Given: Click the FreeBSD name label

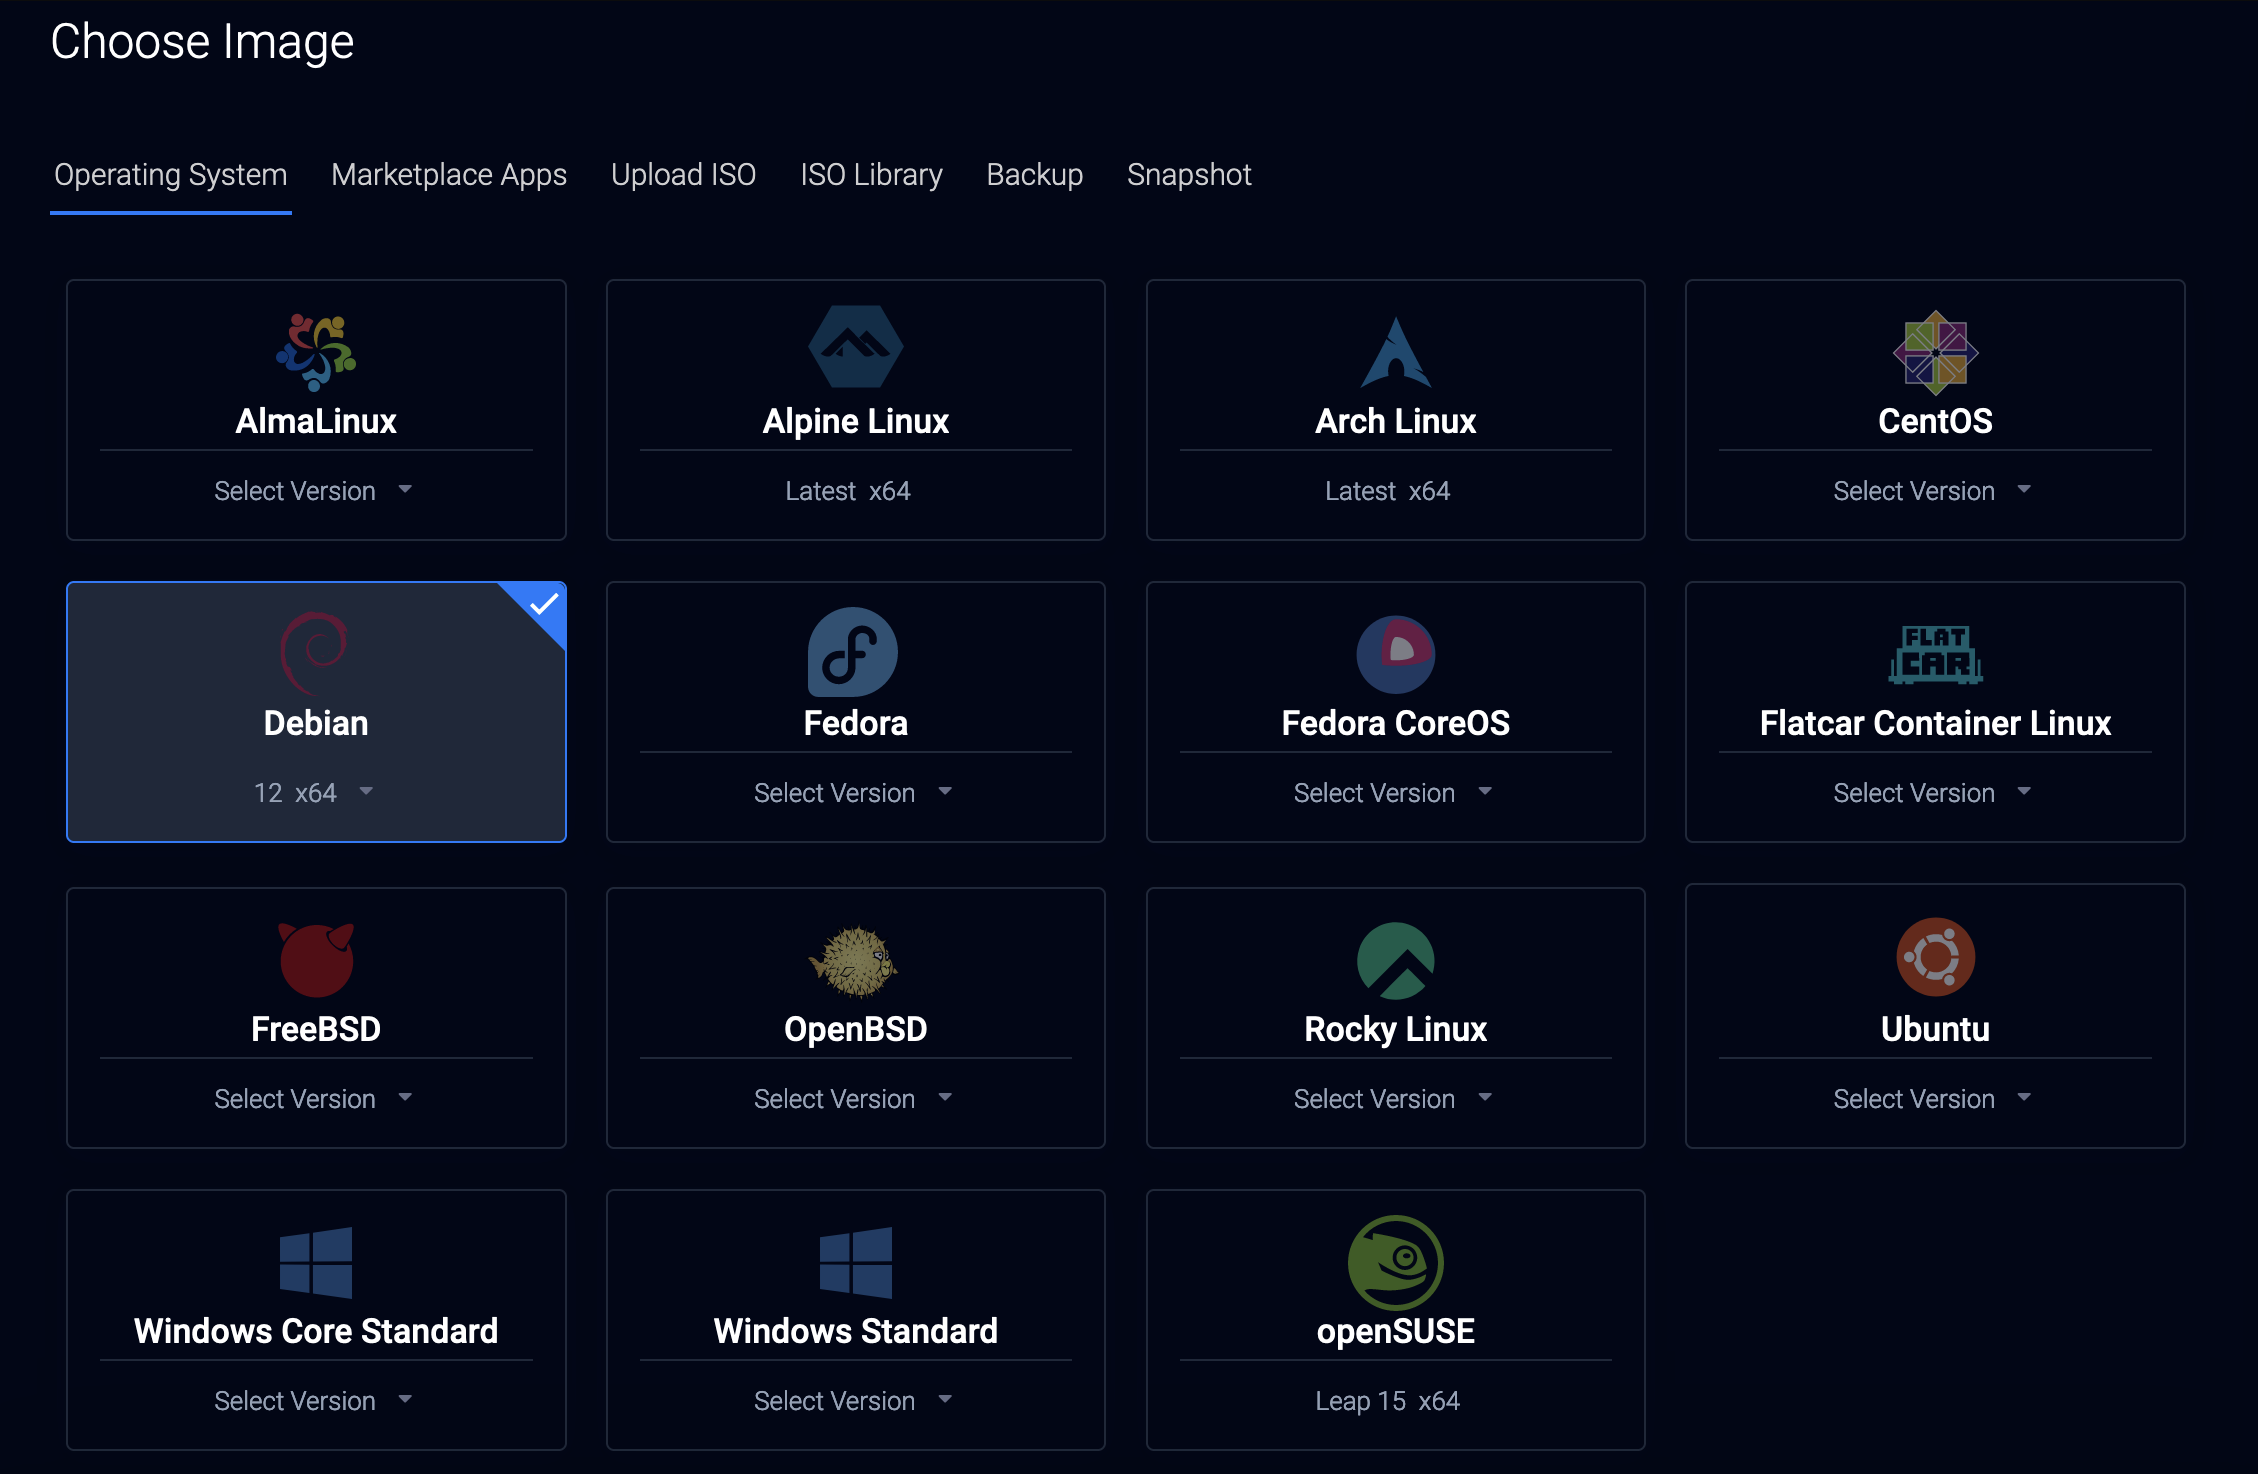Looking at the screenshot, I should [x=316, y=1029].
